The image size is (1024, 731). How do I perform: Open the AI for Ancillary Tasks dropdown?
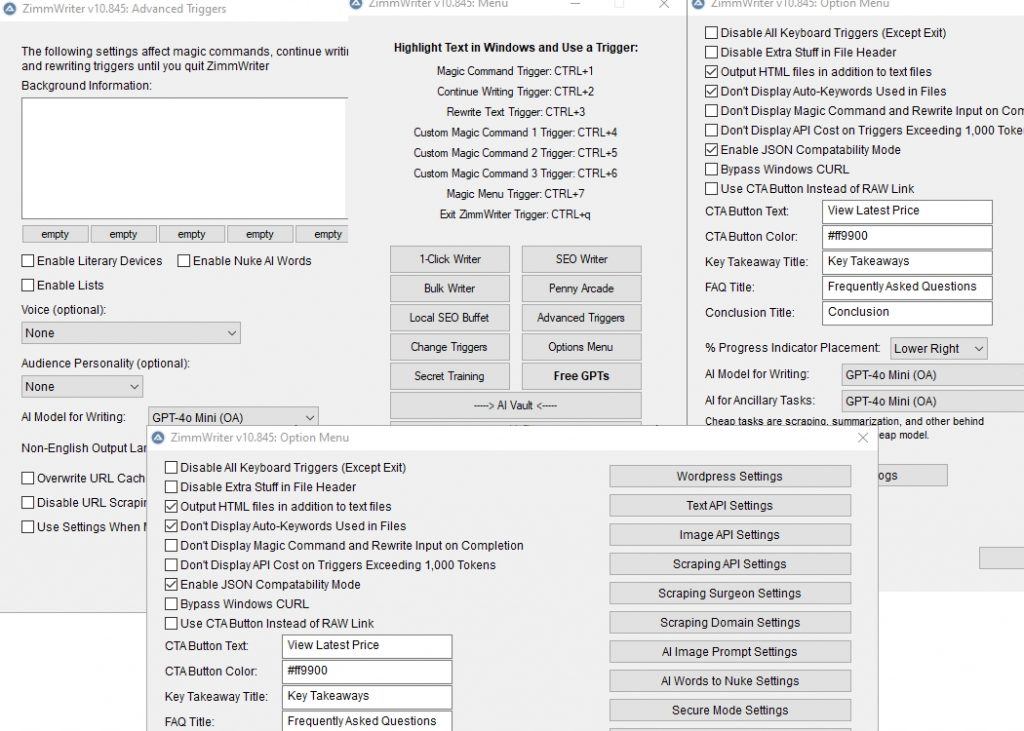click(930, 401)
